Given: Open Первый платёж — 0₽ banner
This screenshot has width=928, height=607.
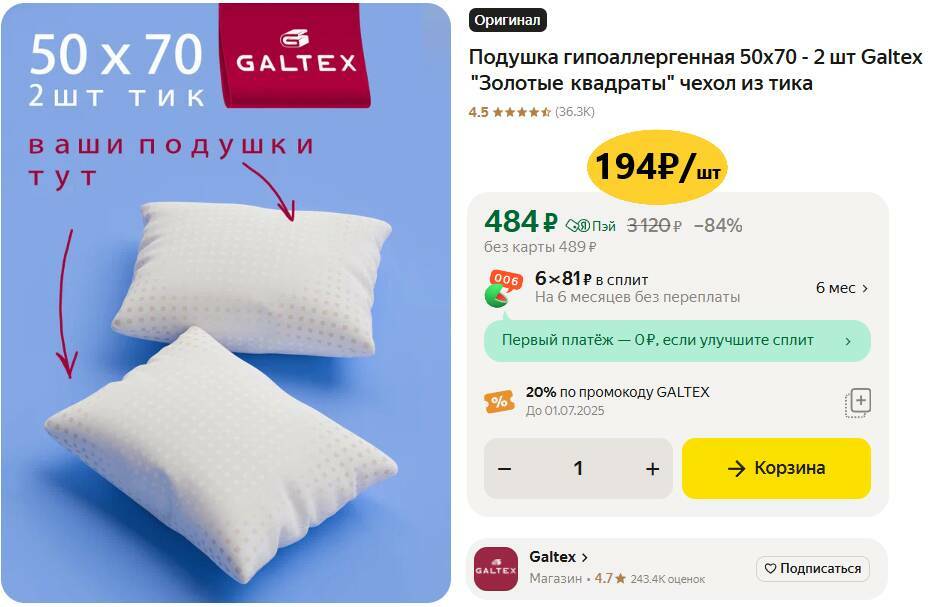Looking at the screenshot, I should [x=677, y=341].
